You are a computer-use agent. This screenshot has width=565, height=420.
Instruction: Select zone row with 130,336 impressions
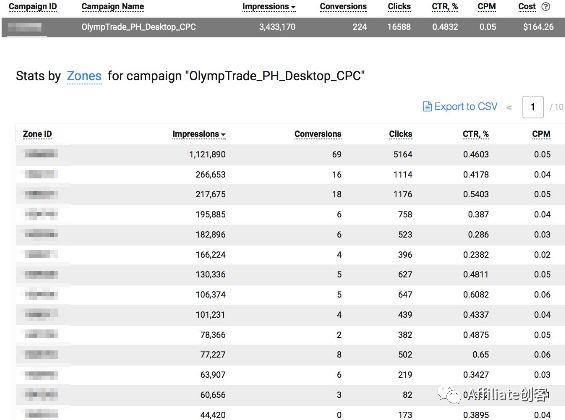coord(290,275)
